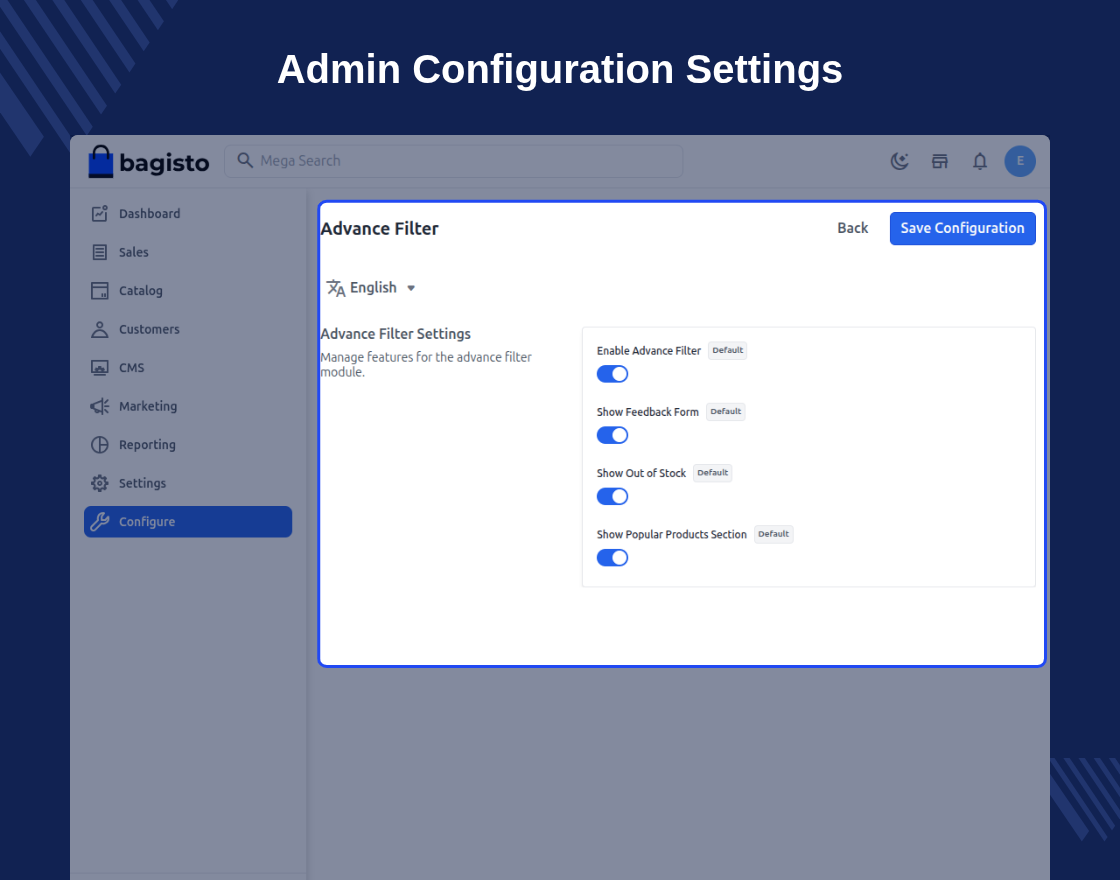
Task: Open Marketing menu item
Action: coord(188,406)
